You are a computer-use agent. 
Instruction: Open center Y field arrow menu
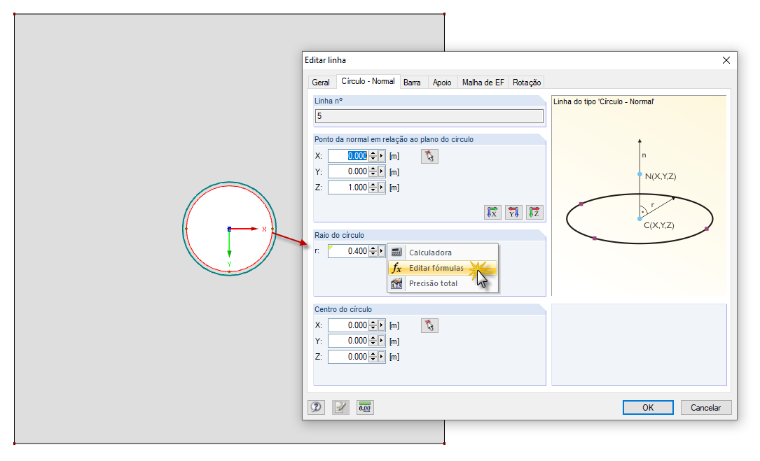[x=381, y=341]
